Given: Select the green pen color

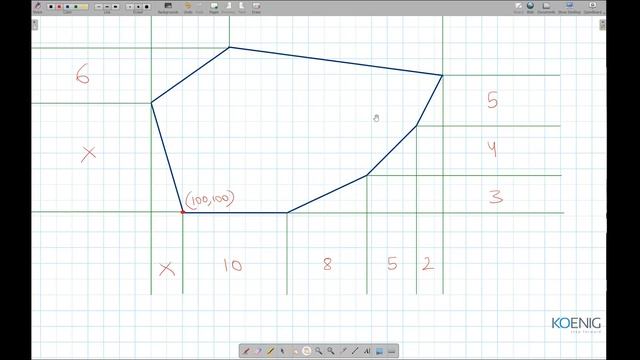Looking at the screenshot, I should (x=76, y=7).
